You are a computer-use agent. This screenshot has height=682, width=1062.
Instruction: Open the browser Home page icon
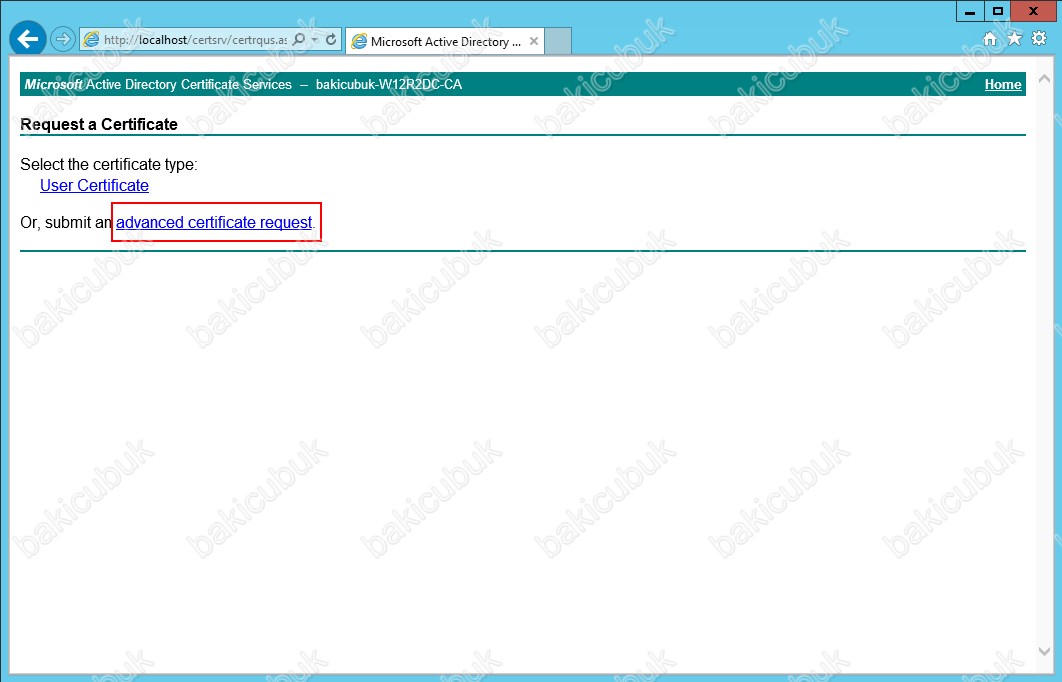point(990,39)
